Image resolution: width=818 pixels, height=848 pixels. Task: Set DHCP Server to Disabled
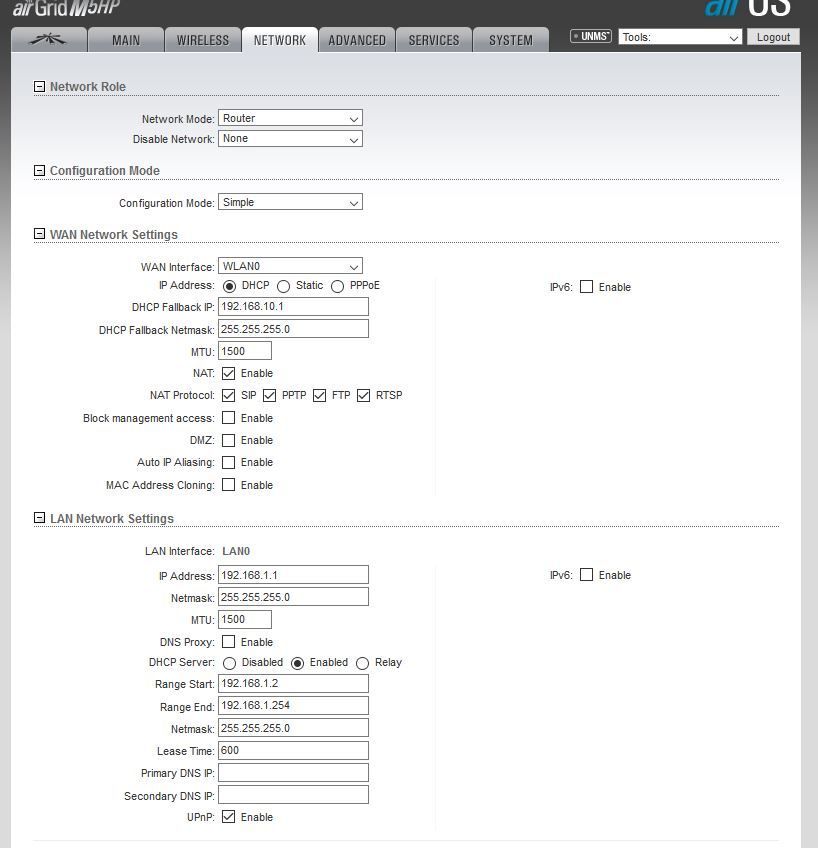(230, 663)
